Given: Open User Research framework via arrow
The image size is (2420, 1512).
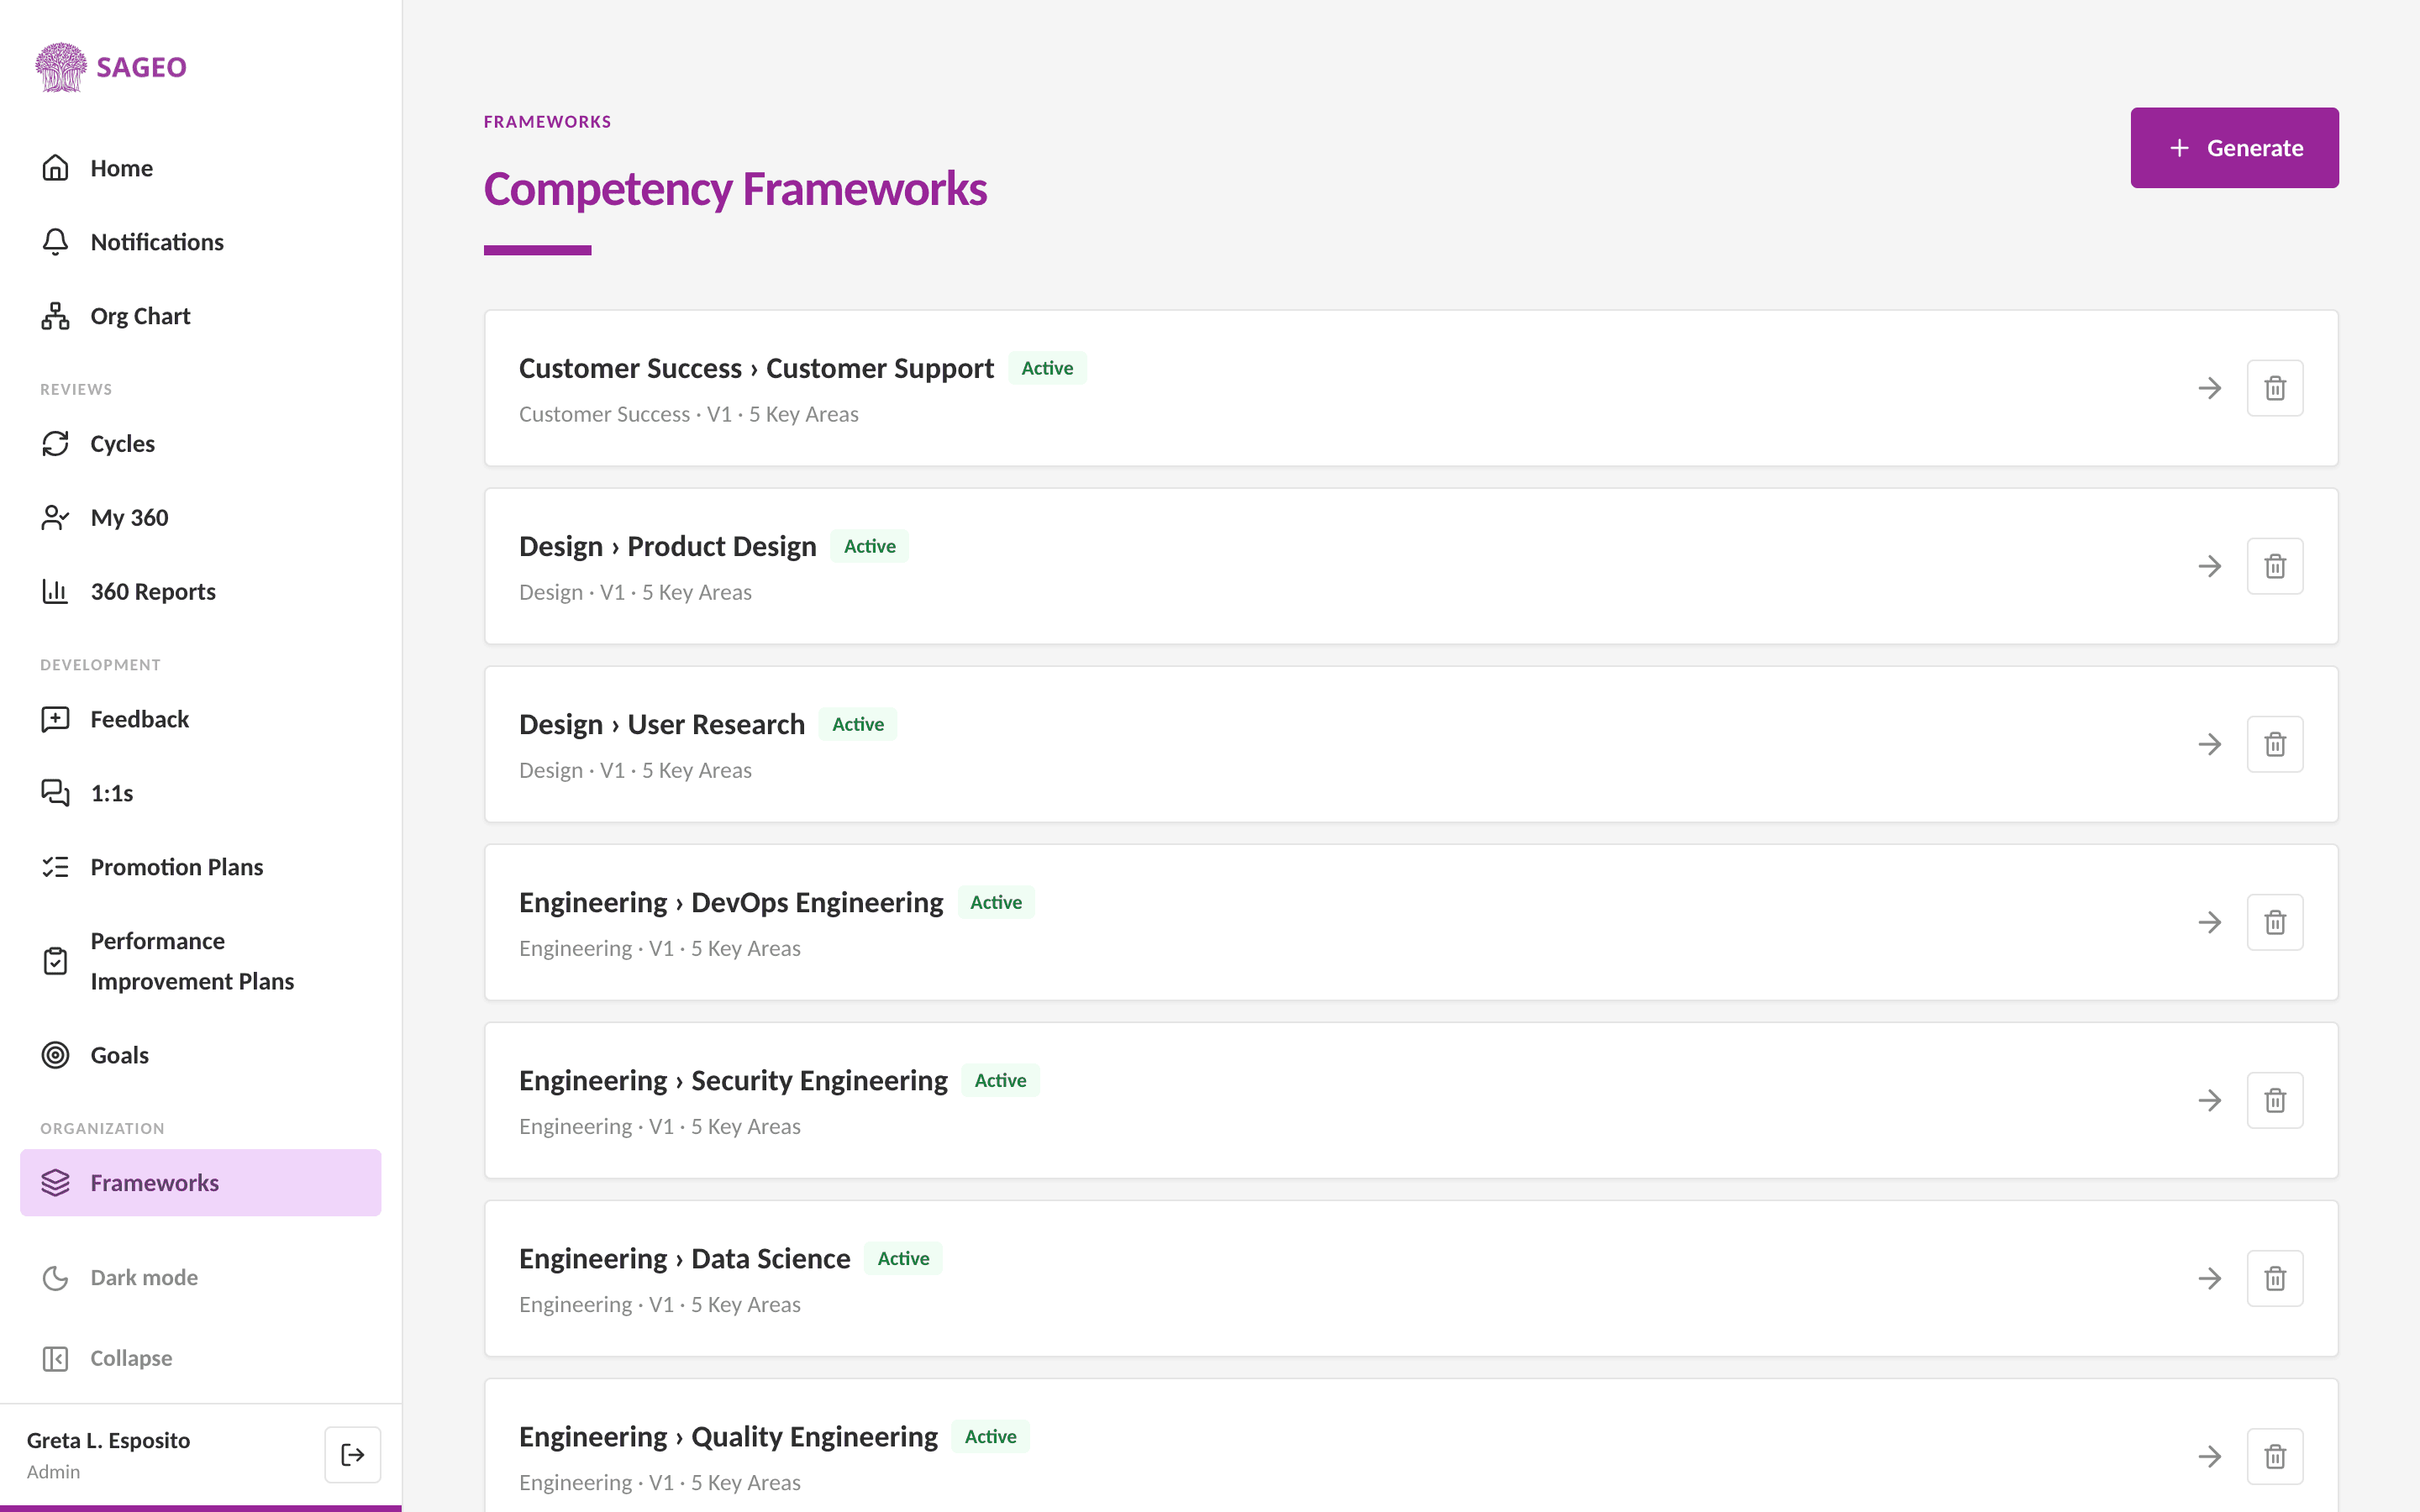Looking at the screenshot, I should (x=2210, y=744).
